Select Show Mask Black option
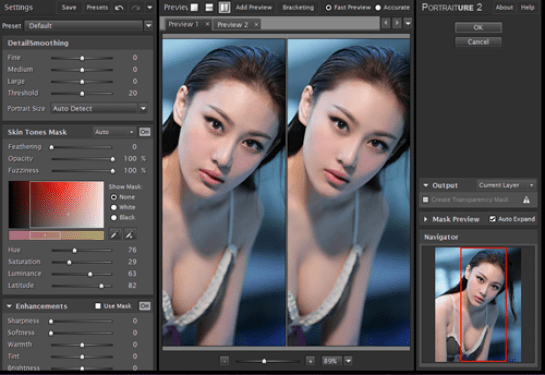 [x=114, y=218]
